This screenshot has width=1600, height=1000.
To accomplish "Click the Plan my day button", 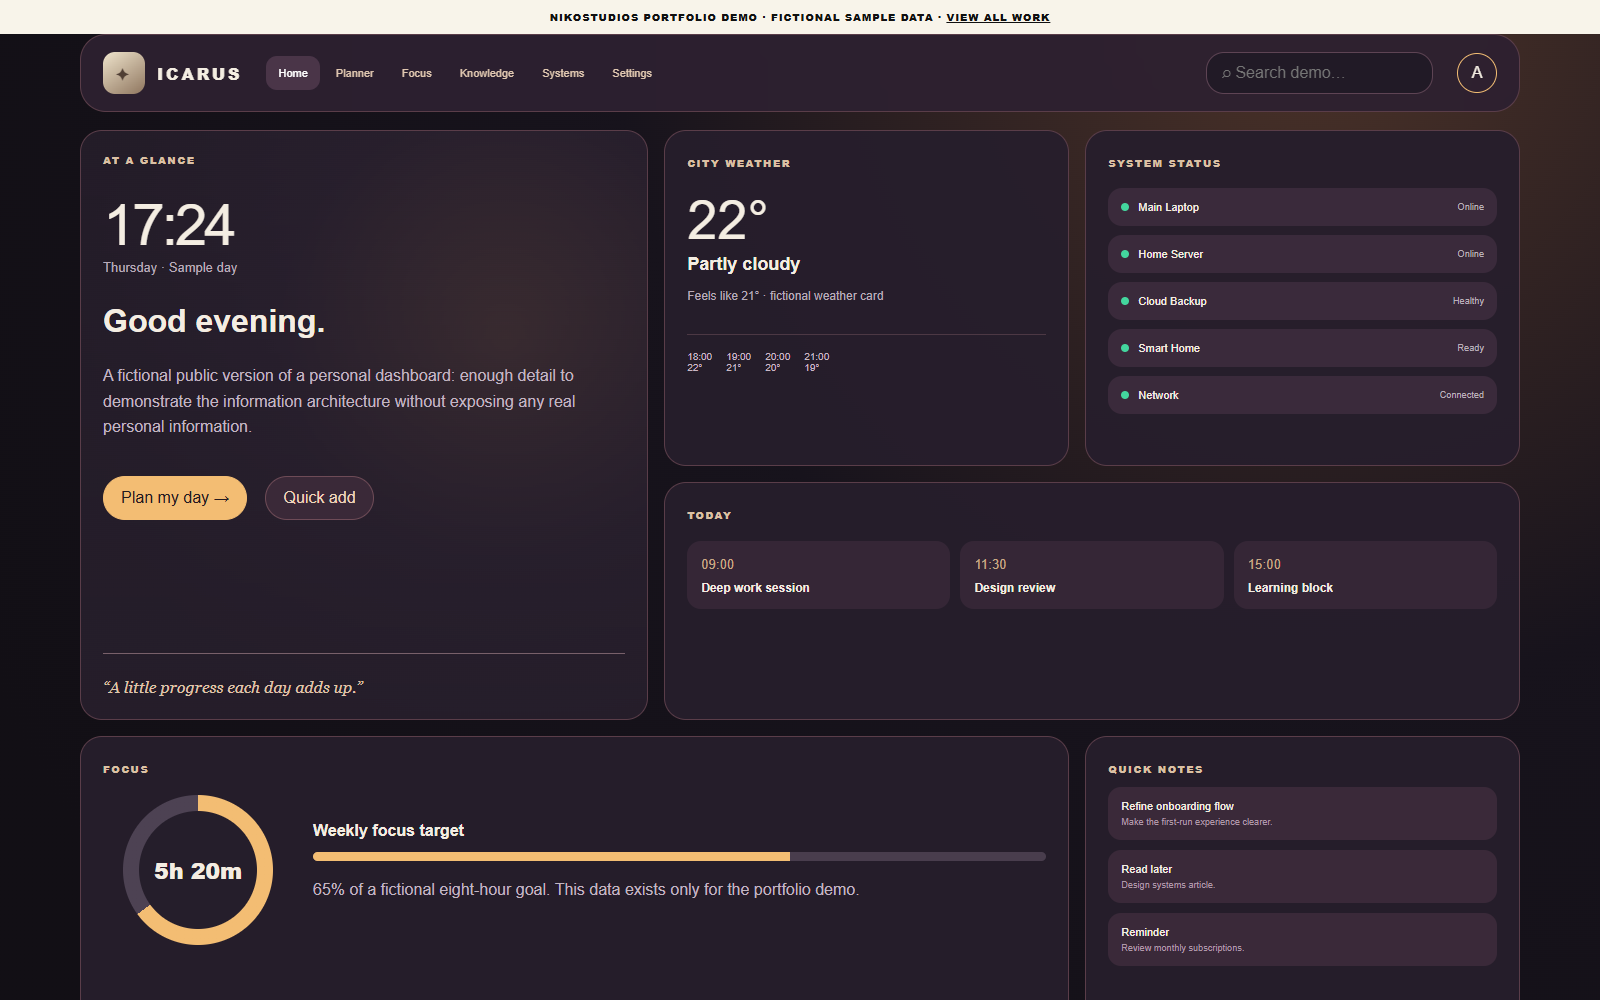I will tap(175, 498).
